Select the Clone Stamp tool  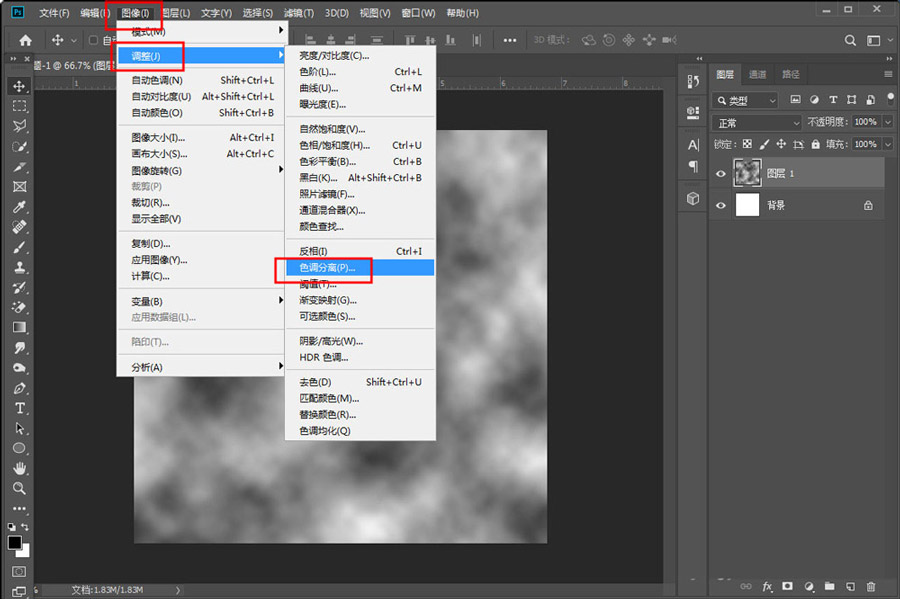[19, 267]
